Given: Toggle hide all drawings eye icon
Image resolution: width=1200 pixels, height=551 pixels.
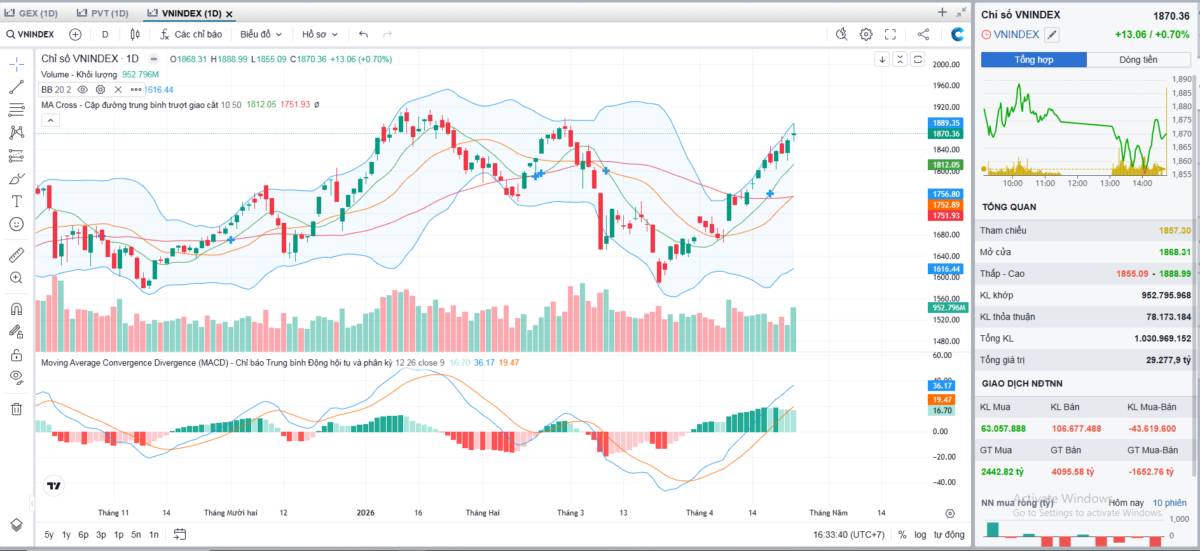Looking at the screenshot, I should point(16,377).
